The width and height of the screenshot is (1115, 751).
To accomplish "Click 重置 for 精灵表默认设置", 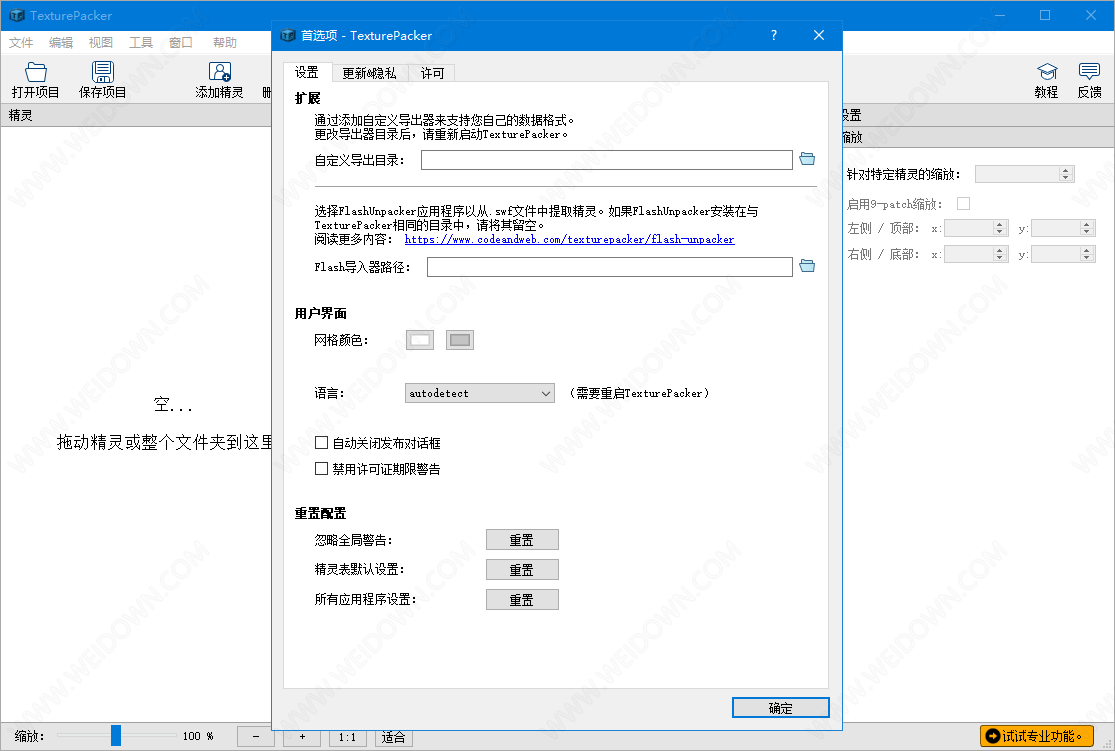I will (x=522, y=570).
